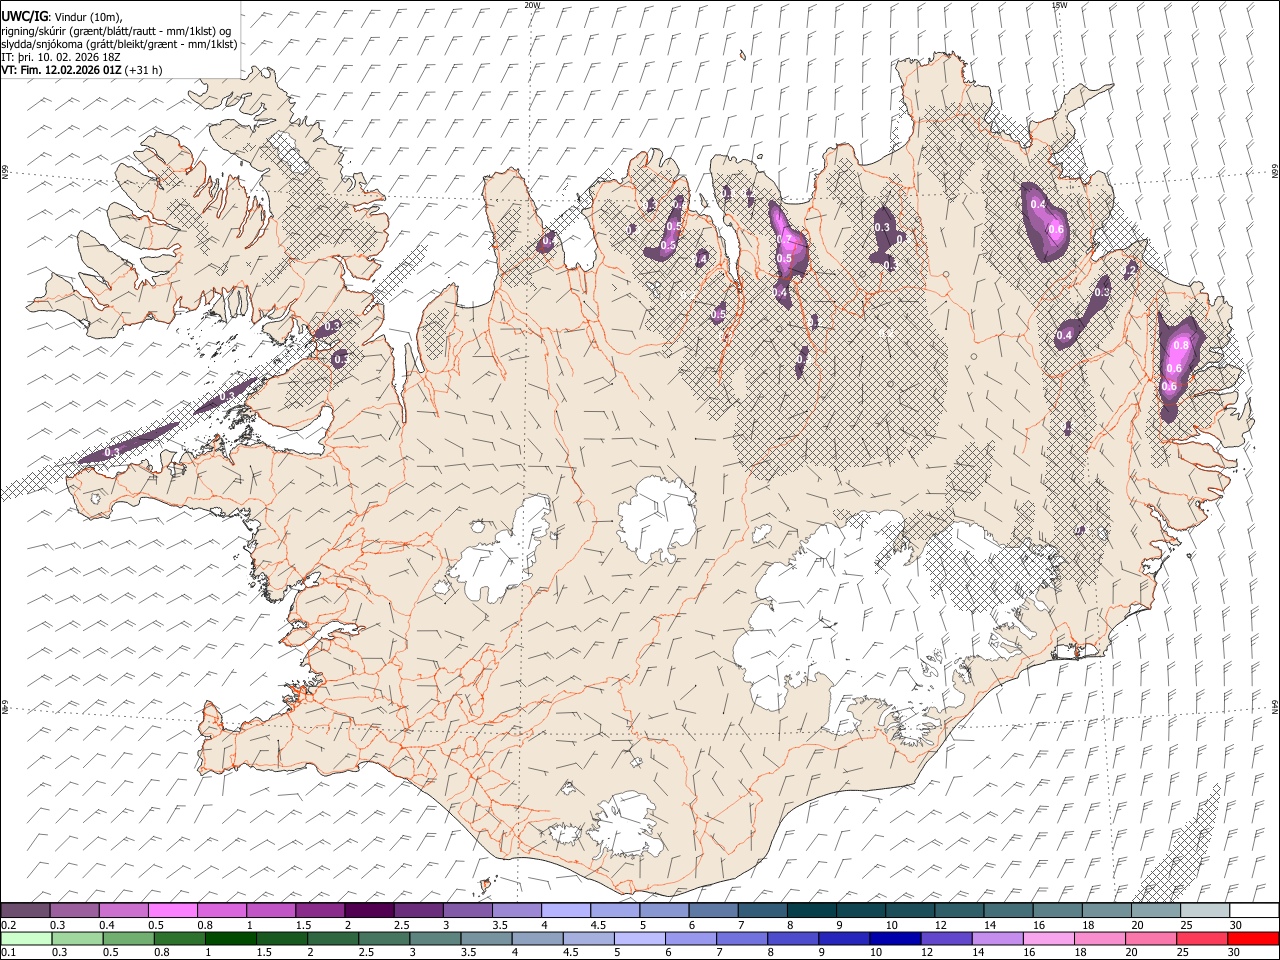
Task: Click the bright pink 0.5 swatch in upper legend
Action: point(173,911)
